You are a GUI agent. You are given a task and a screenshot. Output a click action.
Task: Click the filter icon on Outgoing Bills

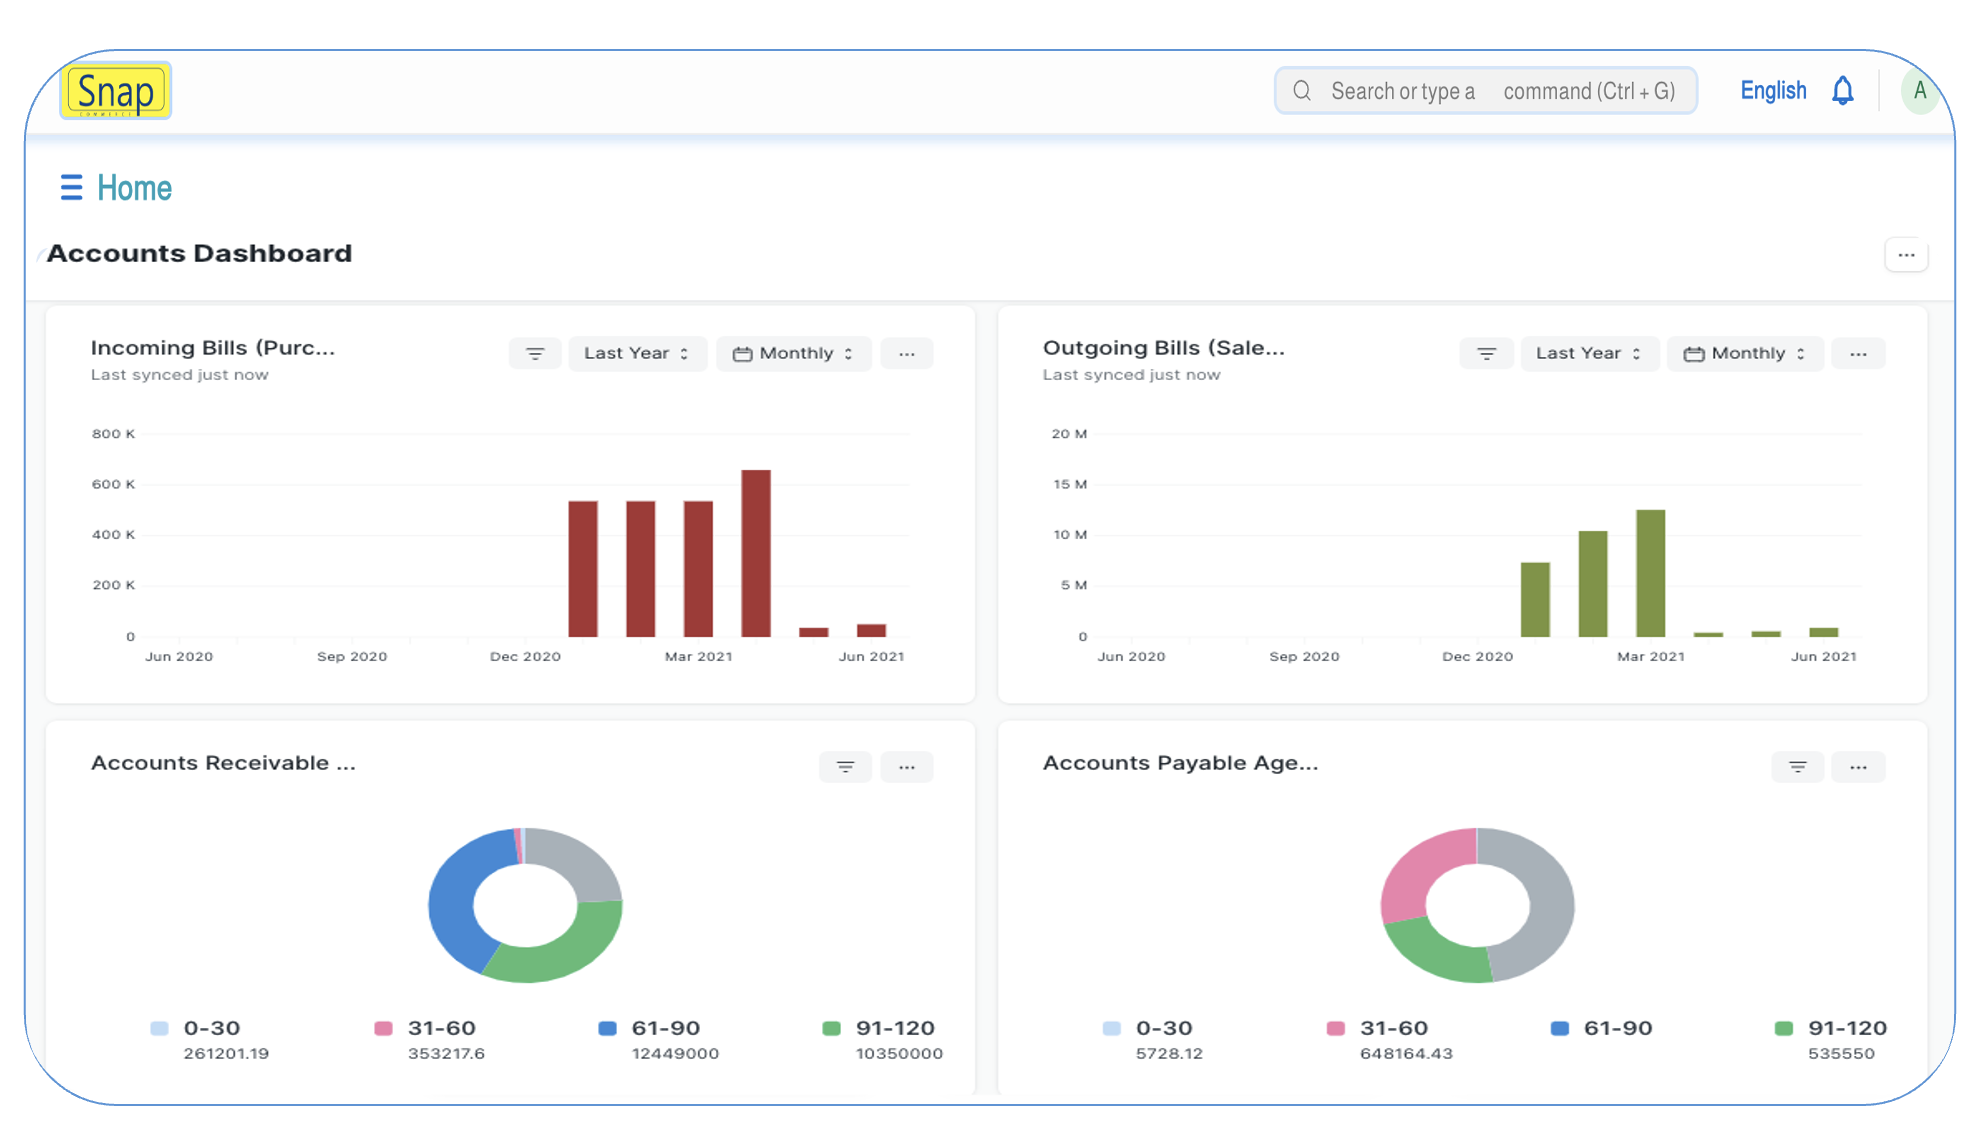(1486, 354)
